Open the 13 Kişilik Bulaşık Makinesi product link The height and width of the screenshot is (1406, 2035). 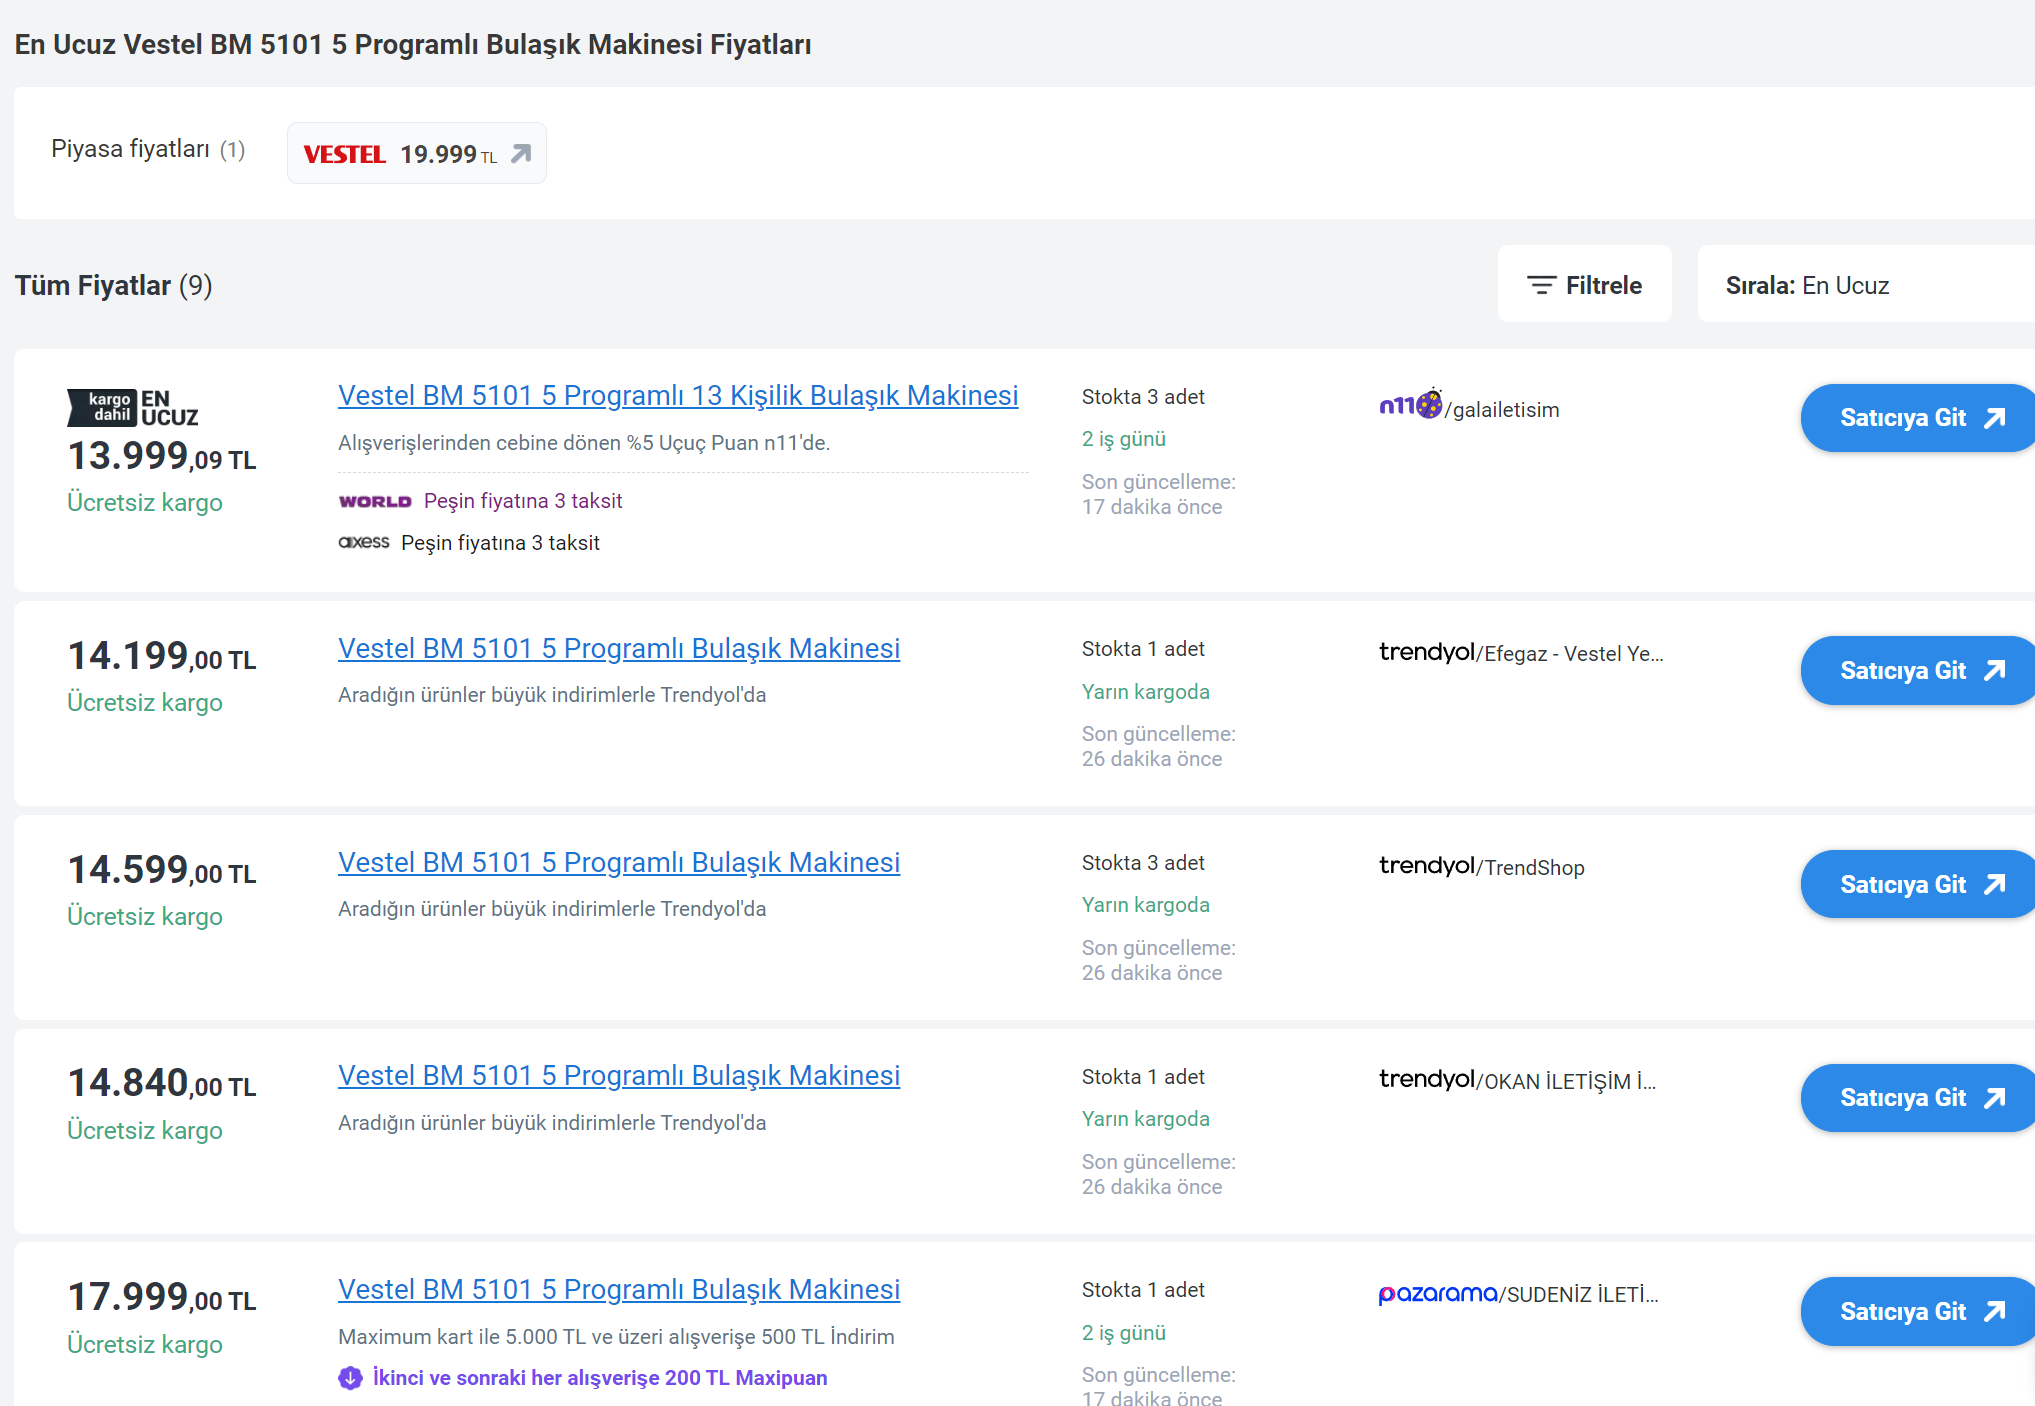click(x=678, y=396)
